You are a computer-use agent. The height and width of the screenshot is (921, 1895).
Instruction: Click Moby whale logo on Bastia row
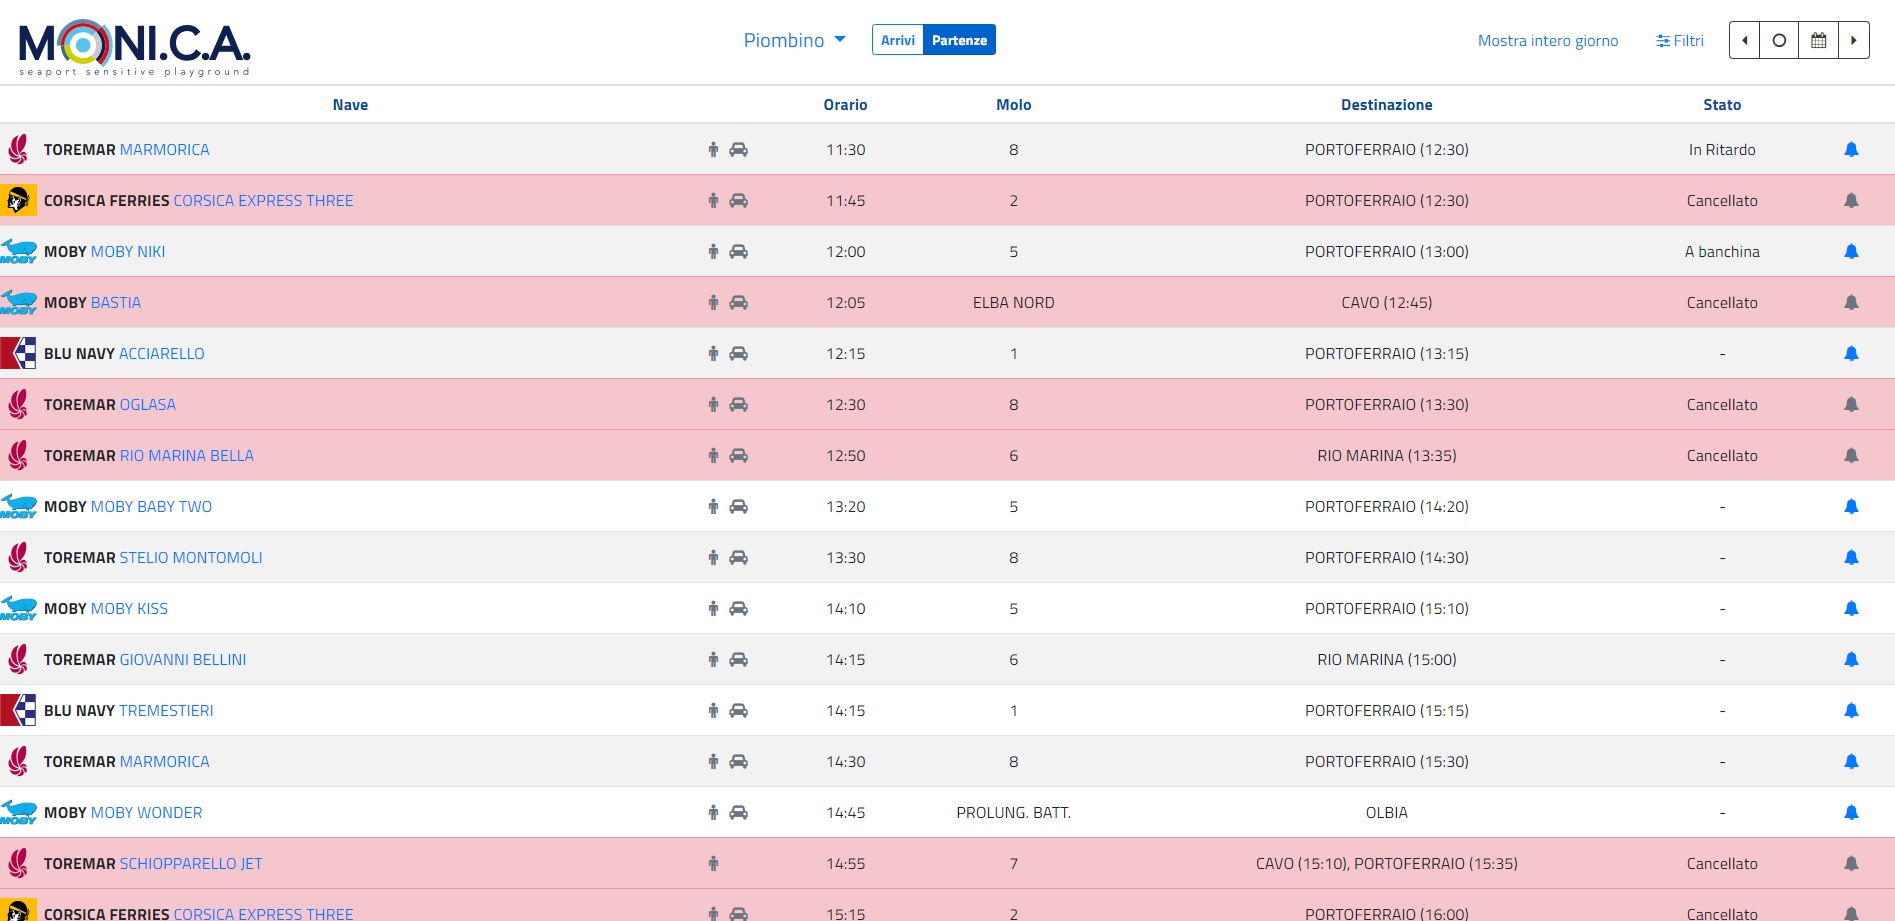pyautogui.click(x=18, y=302)
